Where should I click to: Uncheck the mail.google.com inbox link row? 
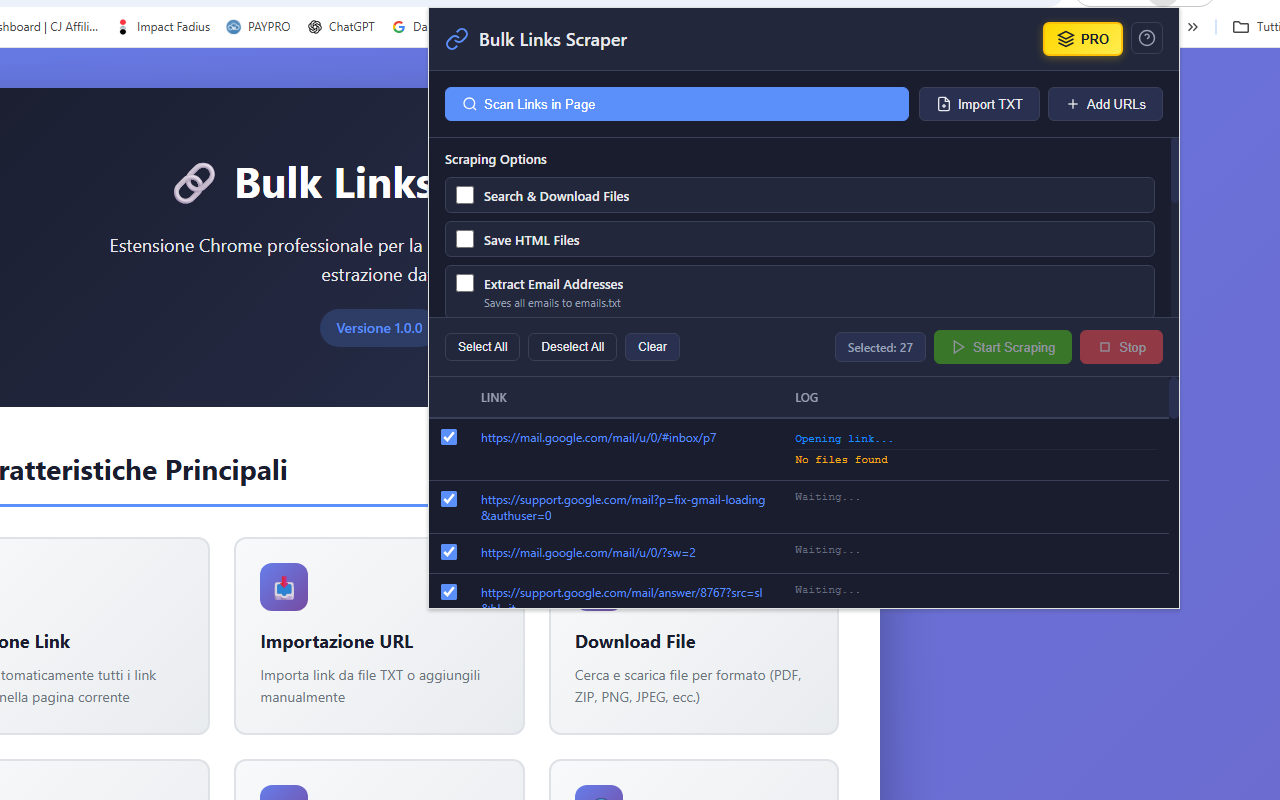coord(448,437)
